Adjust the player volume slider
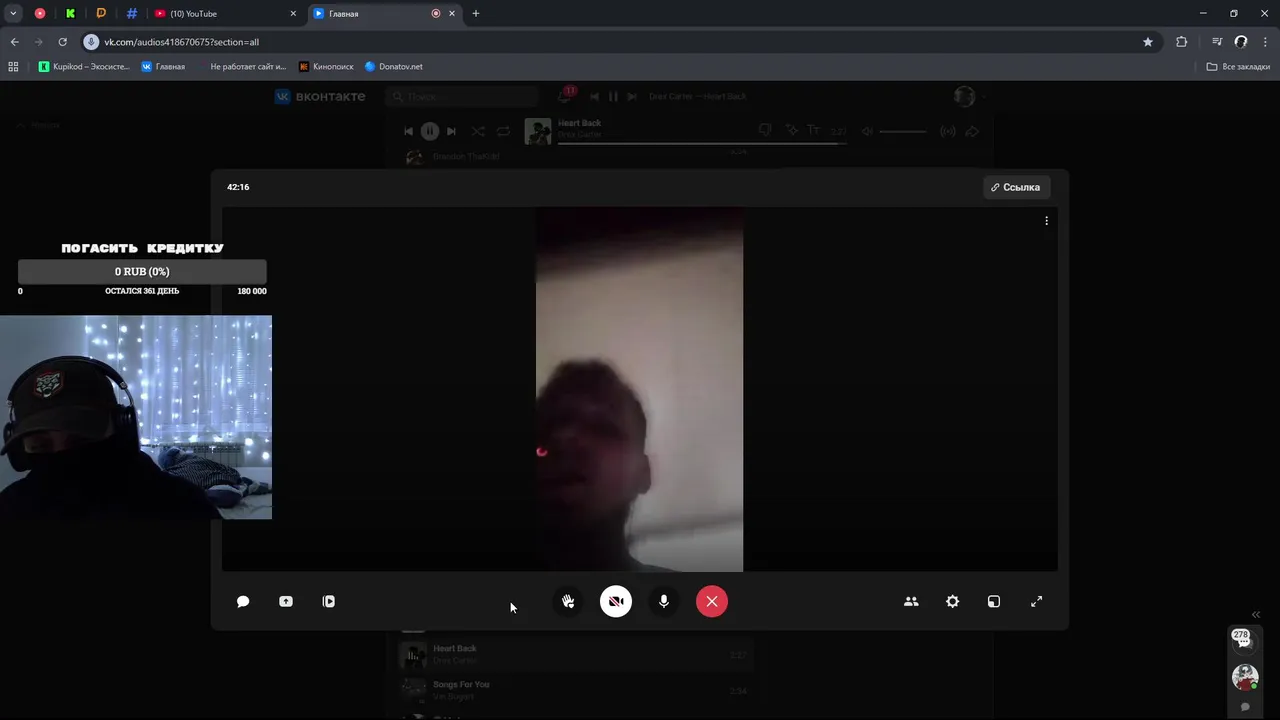The height and width of the screenshot is (720, 1280). point(902,131)
